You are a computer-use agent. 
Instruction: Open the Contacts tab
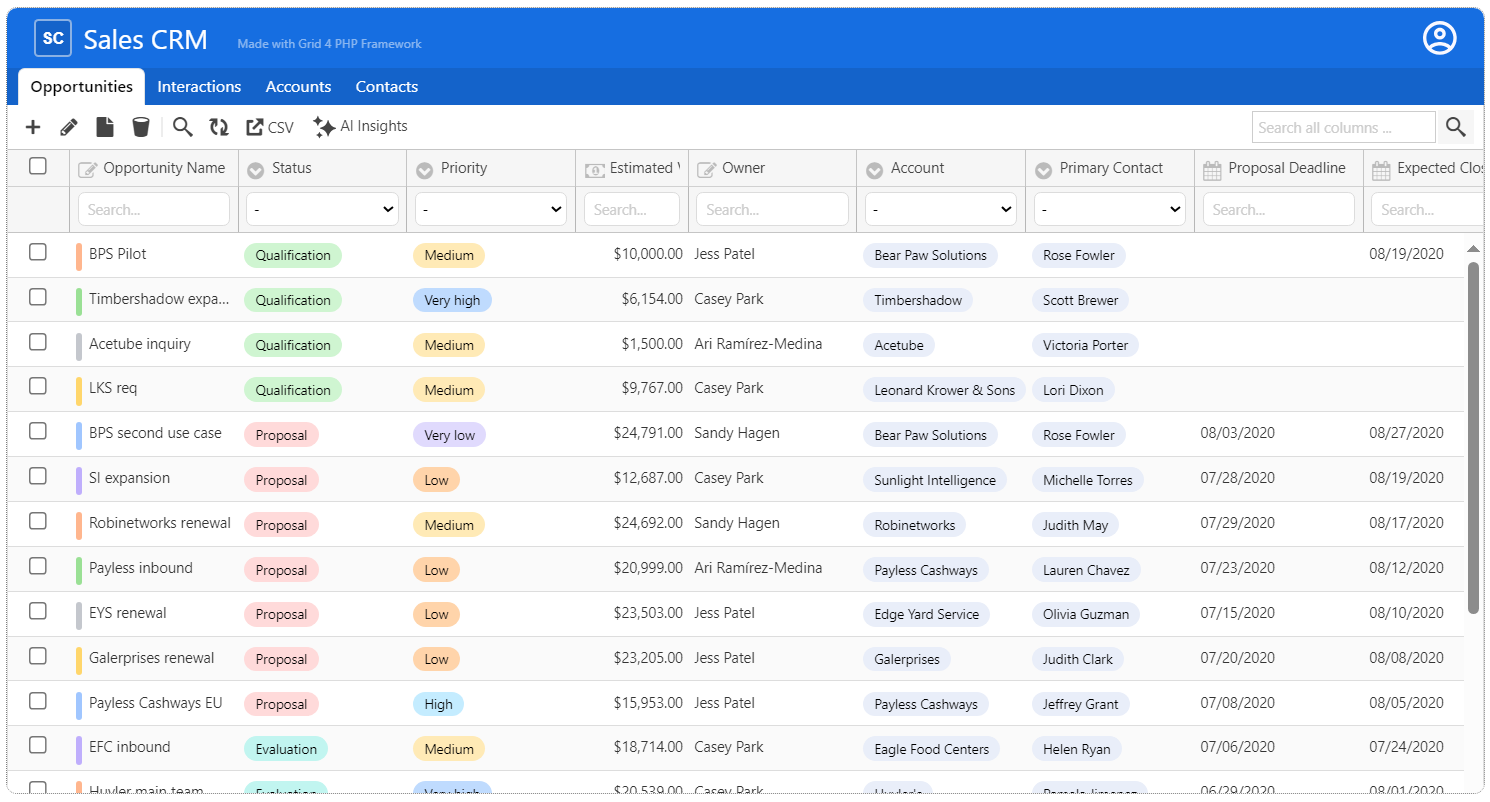pos(386,87)
